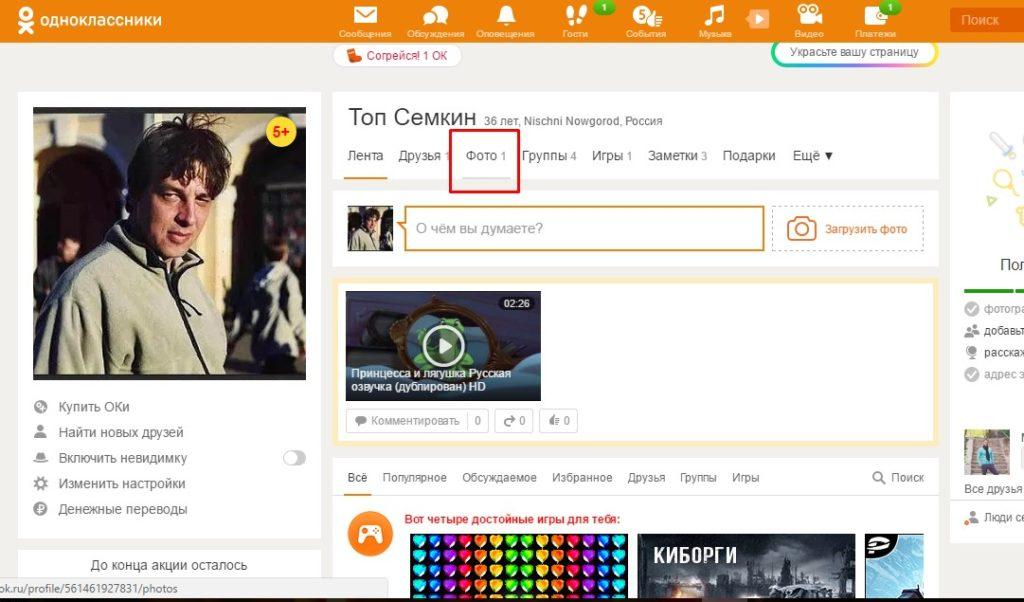1024x602 pixels.
Task: Click the Купить ОКи link
Action: [x=94, y=407]
